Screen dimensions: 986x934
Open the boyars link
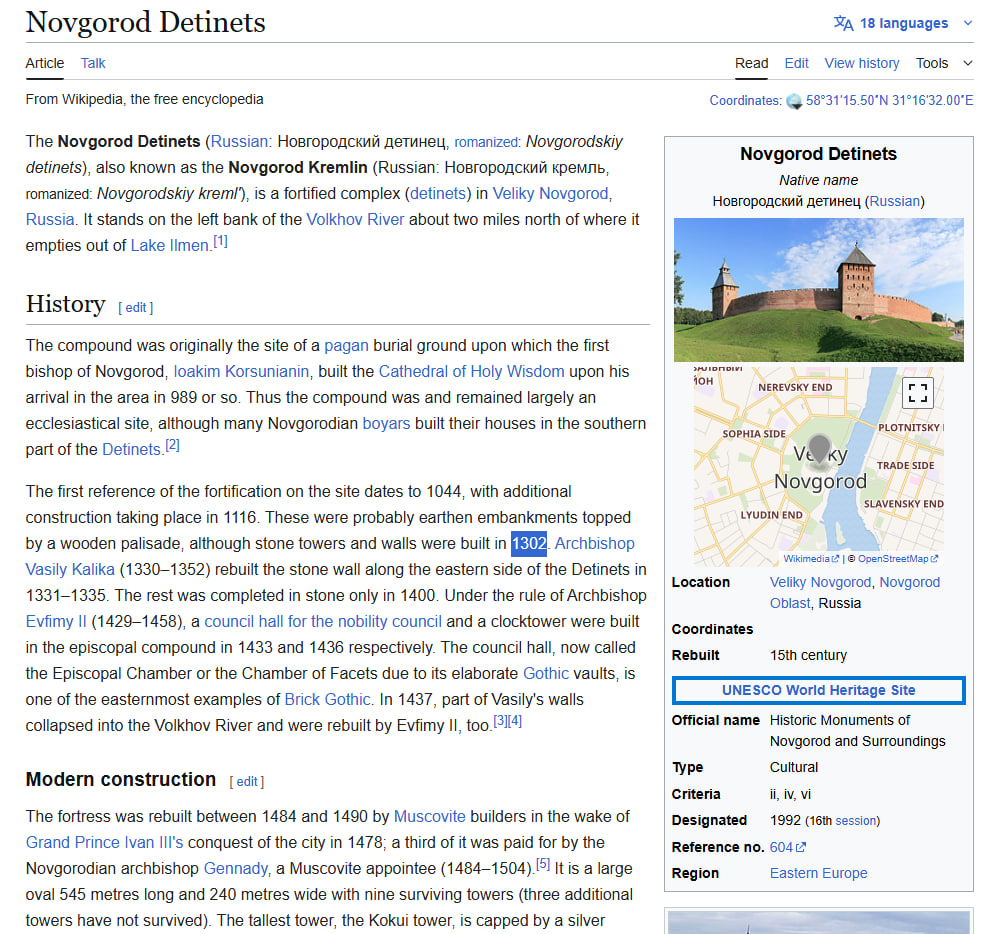(x=386, y=424)
